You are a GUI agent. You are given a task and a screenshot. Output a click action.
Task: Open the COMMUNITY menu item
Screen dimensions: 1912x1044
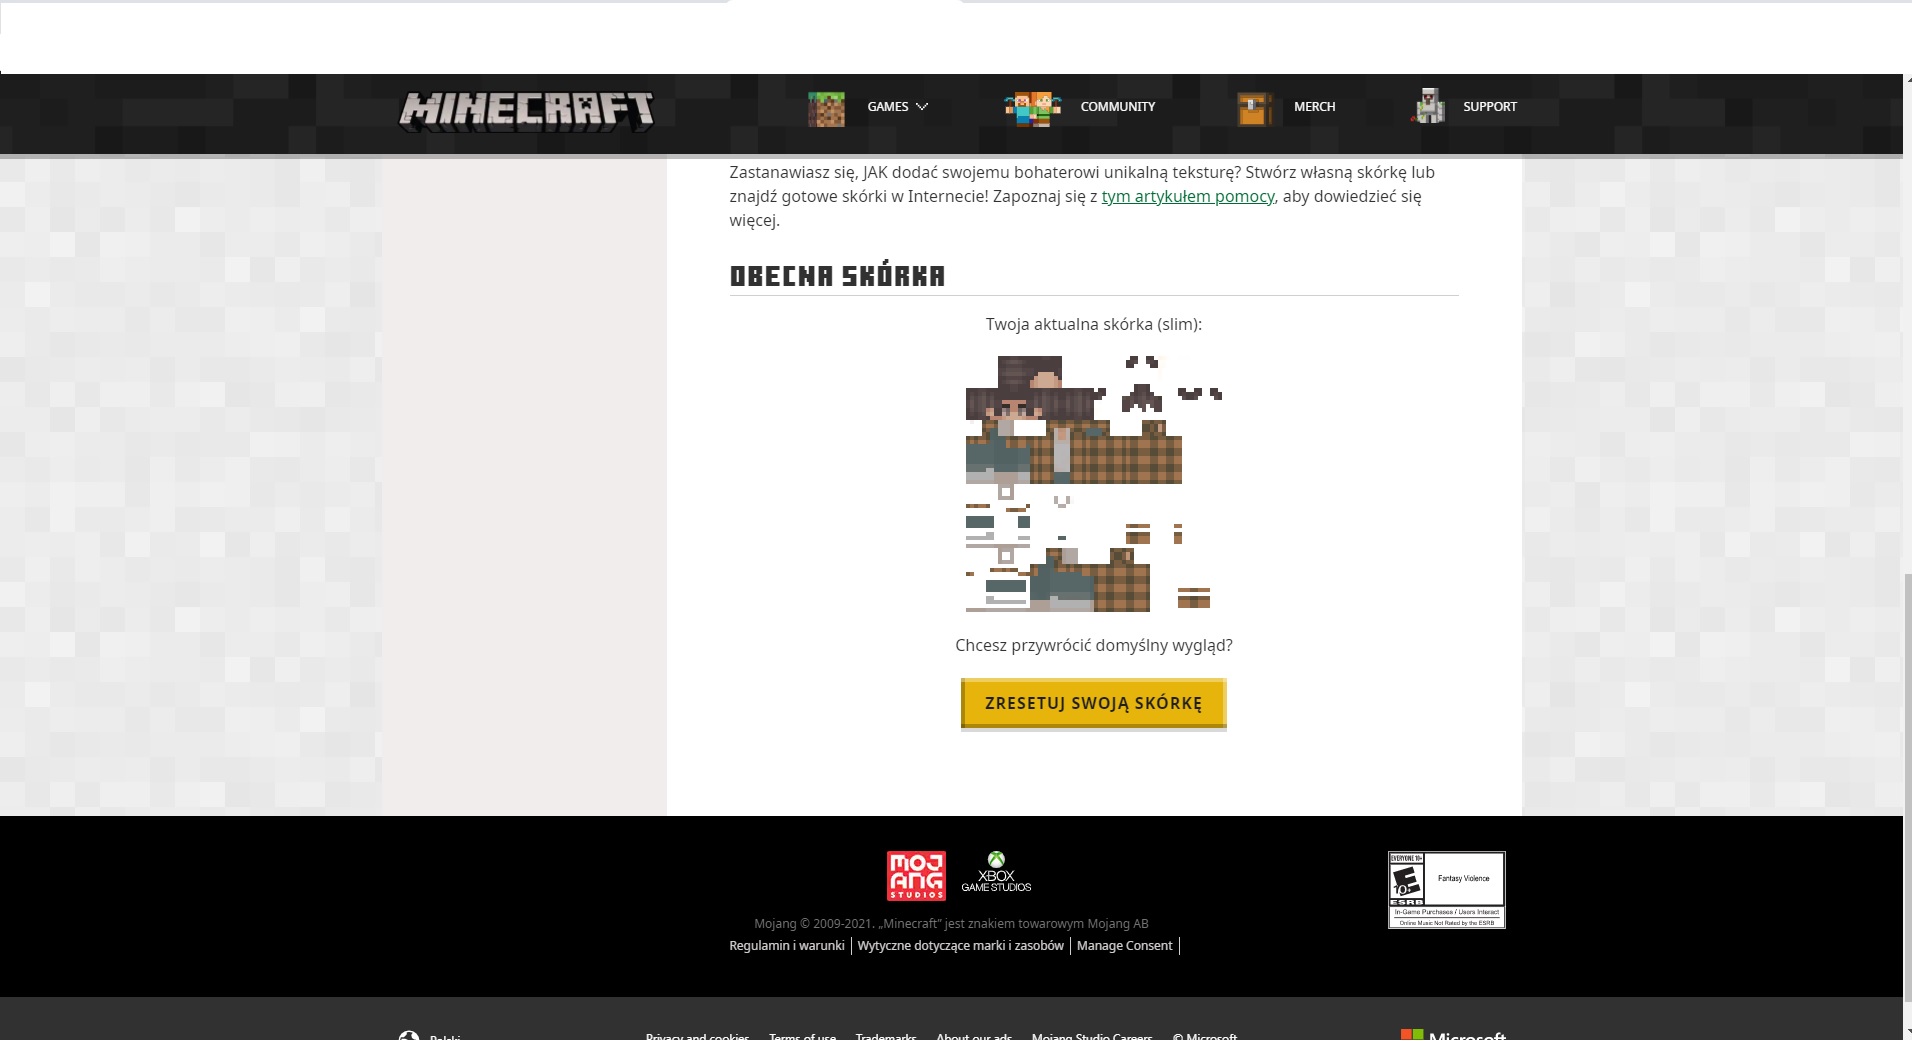[x=1117, y=107]
